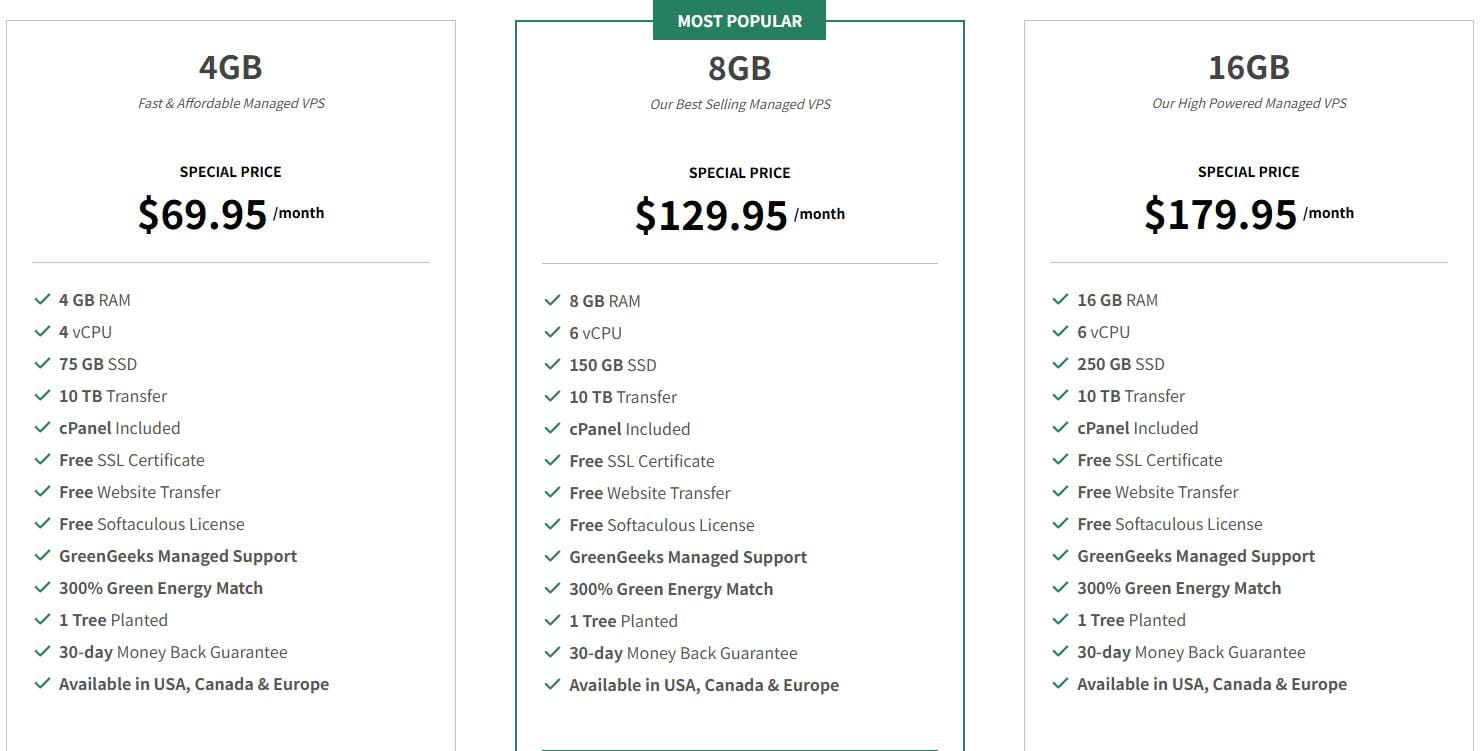Click the checkmark next to 250 GB SSD
Screen dimensions: 1482x751
pyautogui.click(x=1060, y=364)
